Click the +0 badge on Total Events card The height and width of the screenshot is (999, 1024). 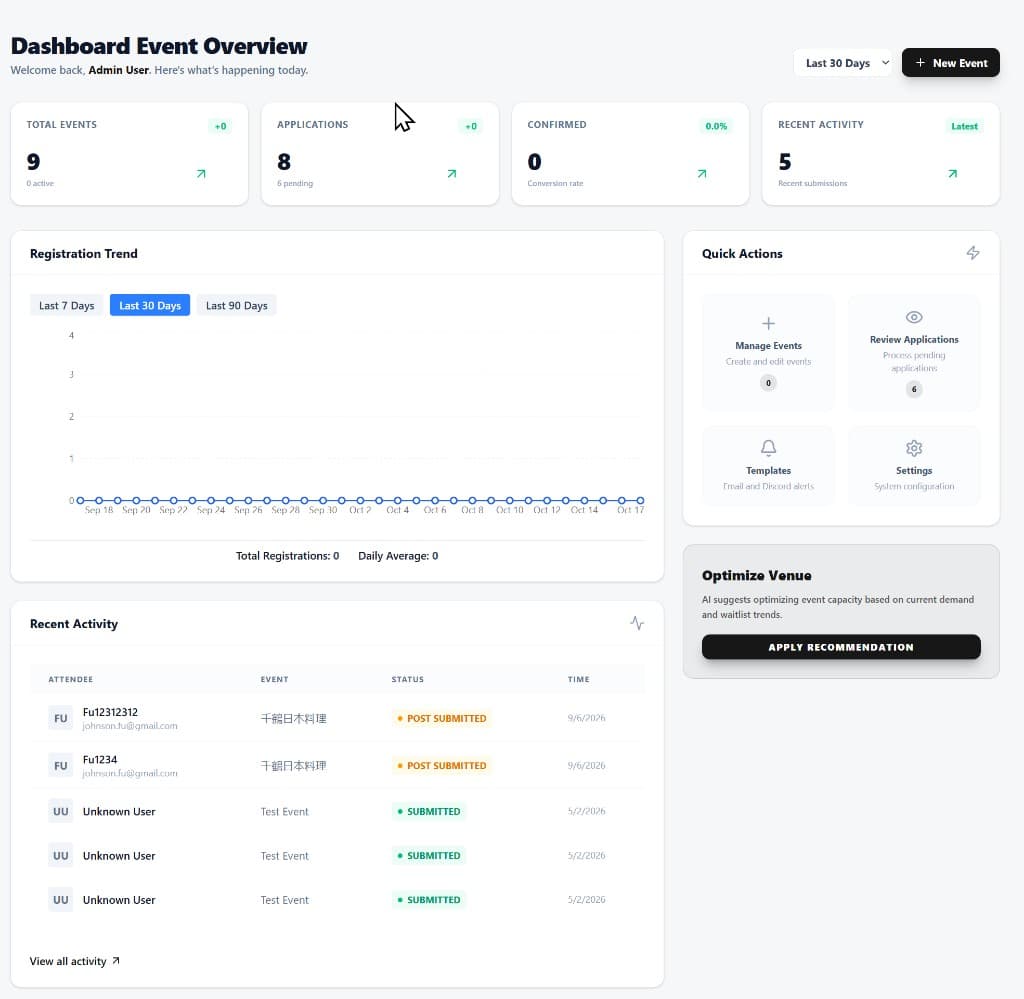[221, 126]
